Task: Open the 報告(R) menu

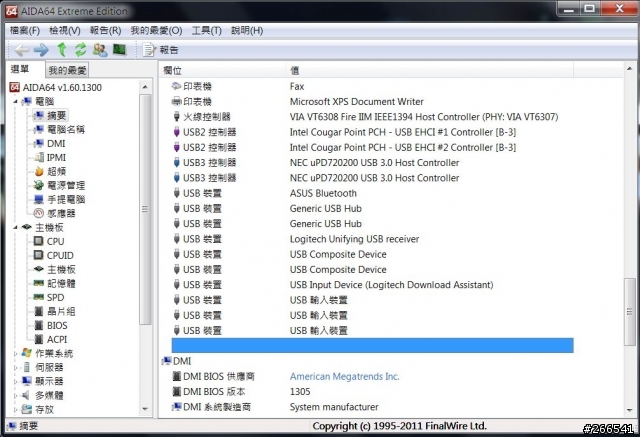Action: 106,31
